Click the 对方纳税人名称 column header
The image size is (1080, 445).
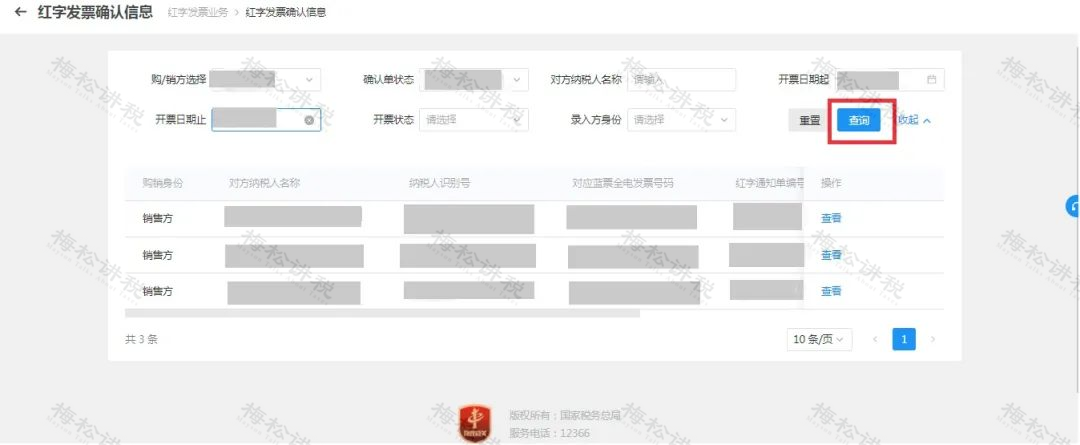(x=264, y=183)
